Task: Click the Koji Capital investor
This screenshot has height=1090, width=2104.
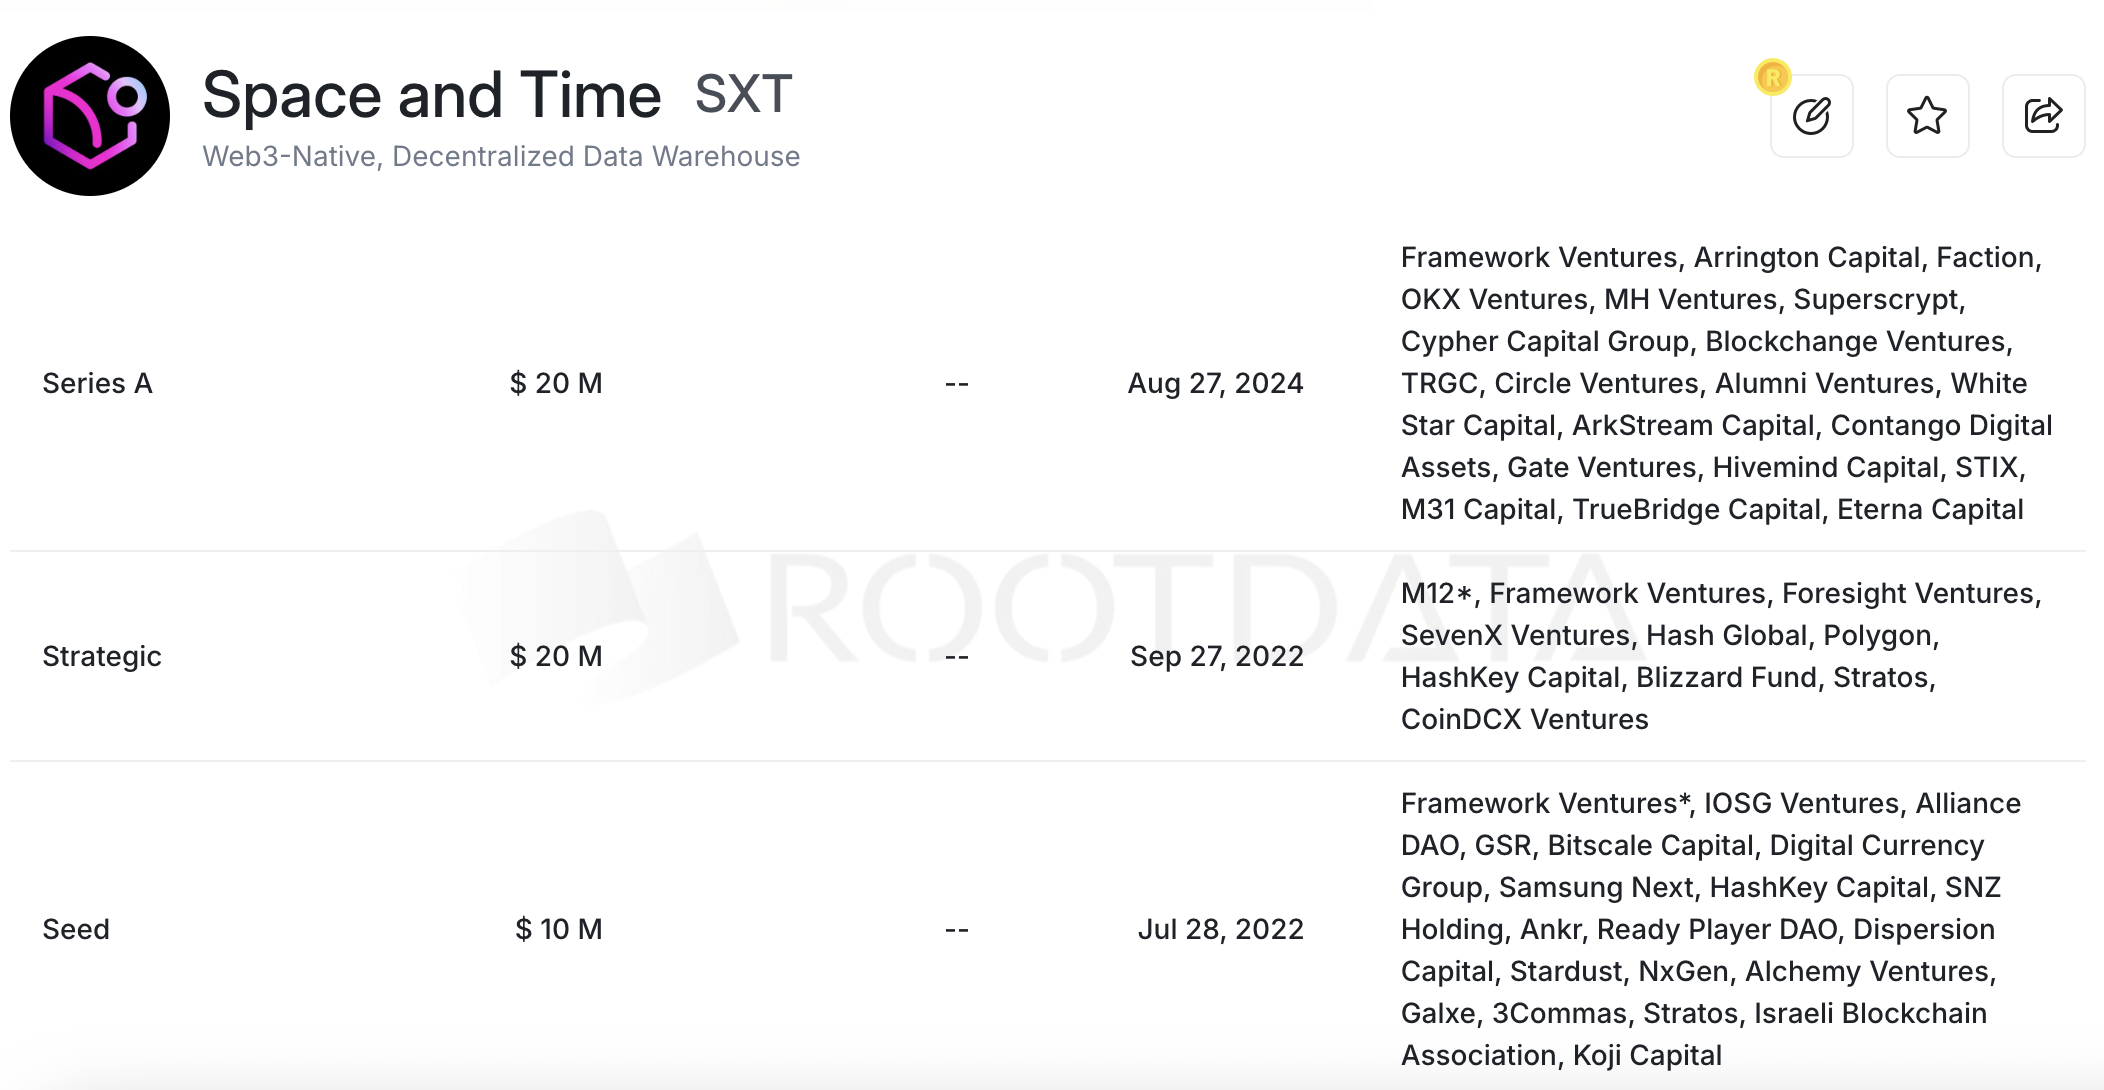Action: (x=1646, y=1056)
